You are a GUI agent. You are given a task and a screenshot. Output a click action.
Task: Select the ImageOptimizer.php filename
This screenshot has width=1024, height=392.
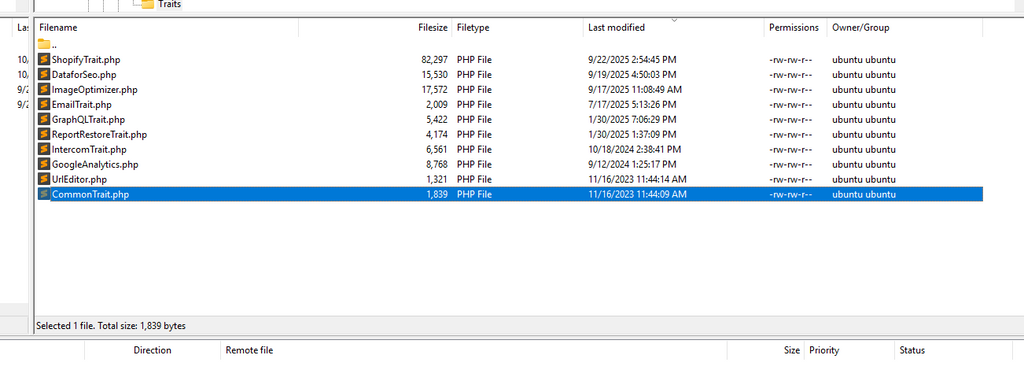click(95, 90)
